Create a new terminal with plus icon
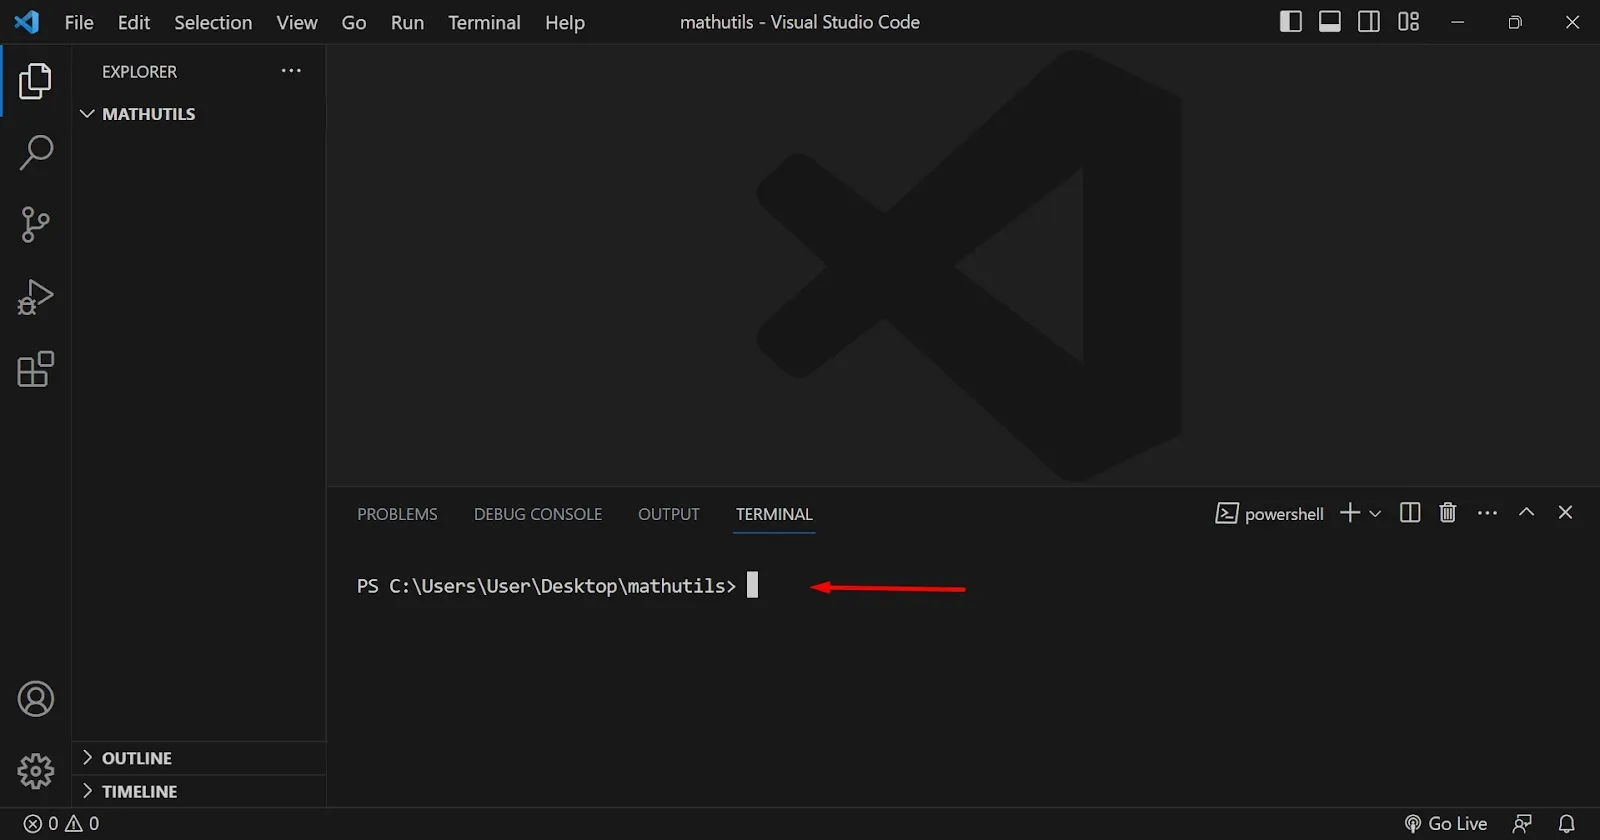Viewport: 1600px width, 840px height. pos(1350,513)
